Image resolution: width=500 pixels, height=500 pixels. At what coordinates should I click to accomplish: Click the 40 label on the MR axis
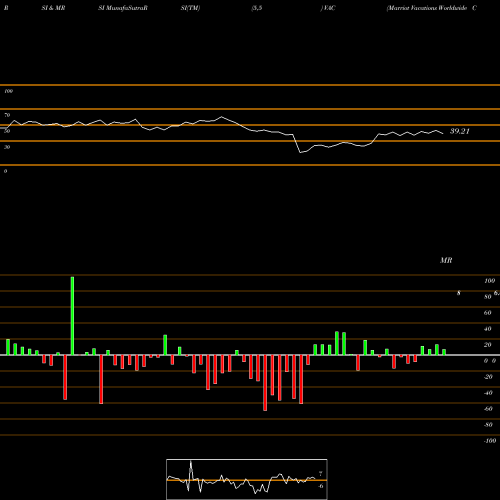click(x=488, y=329)
